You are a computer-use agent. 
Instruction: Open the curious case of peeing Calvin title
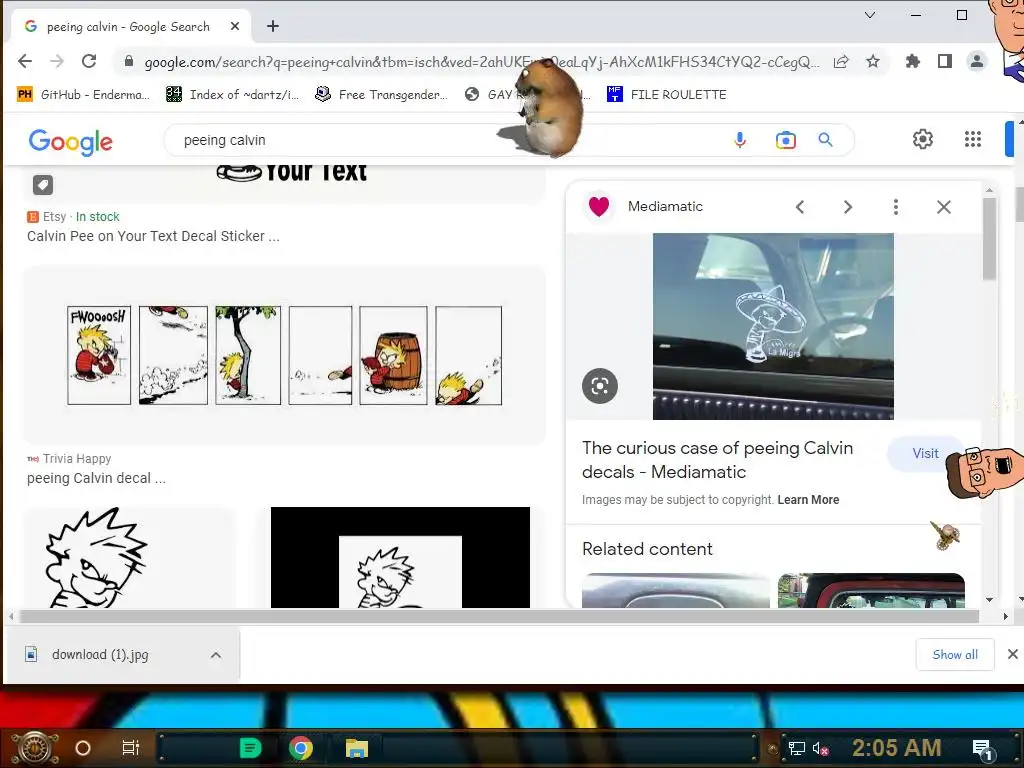(717, 460)
